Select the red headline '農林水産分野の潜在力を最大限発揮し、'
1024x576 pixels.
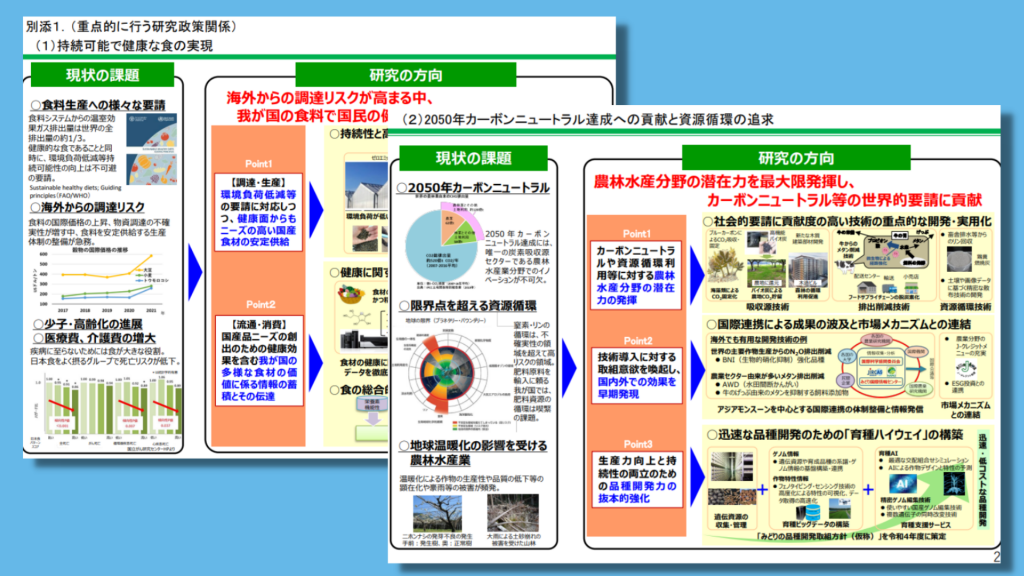[724, 182]
